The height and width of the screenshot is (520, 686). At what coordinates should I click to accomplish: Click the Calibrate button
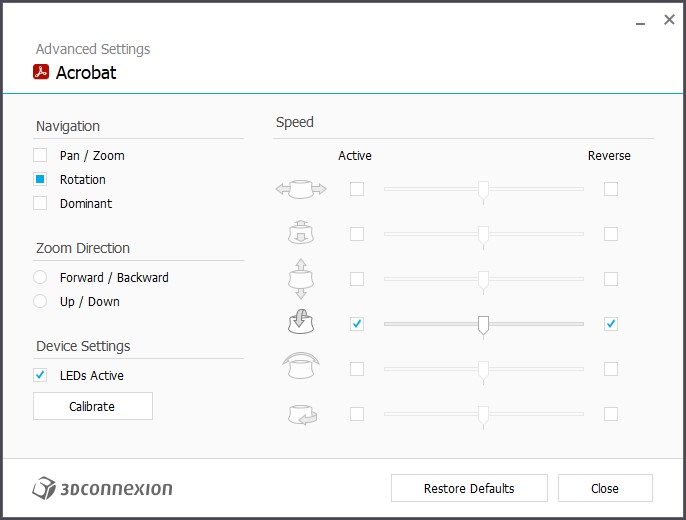pyautogui.click(x=93, y=406)
